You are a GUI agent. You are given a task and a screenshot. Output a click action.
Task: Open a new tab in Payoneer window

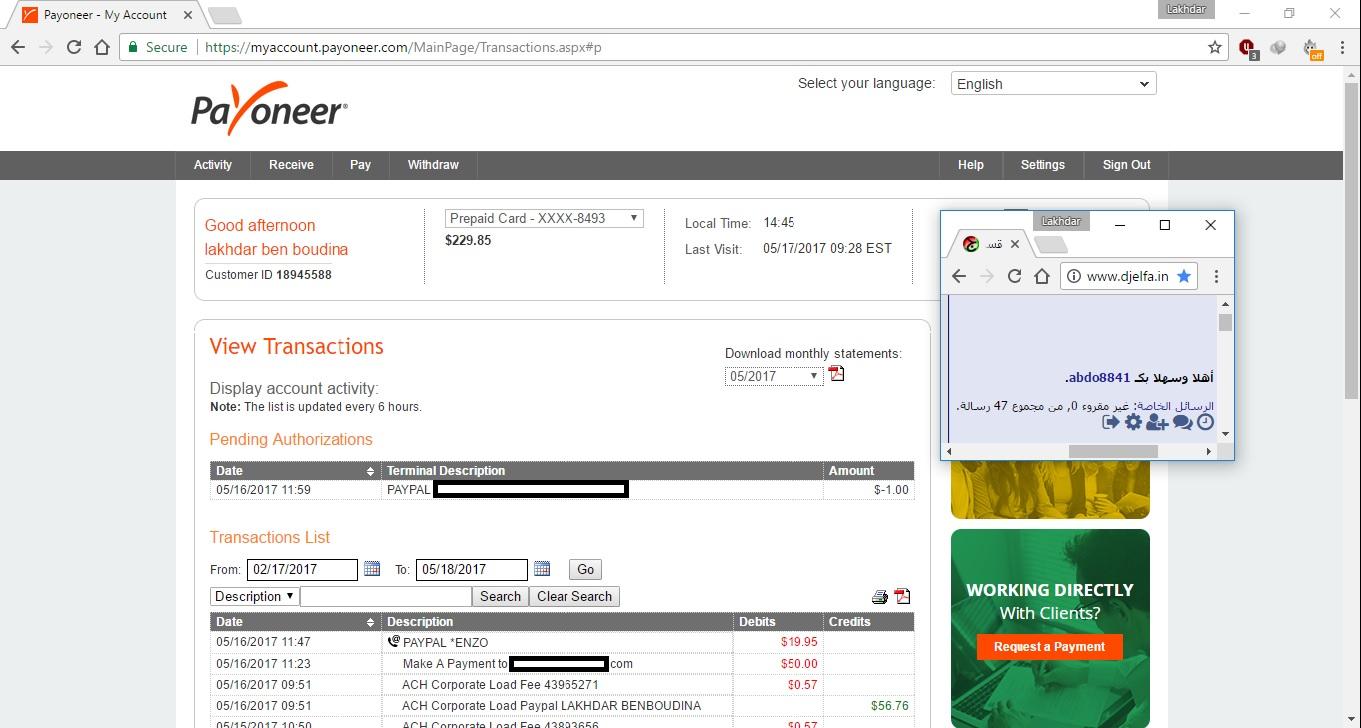tap(224, 15)
